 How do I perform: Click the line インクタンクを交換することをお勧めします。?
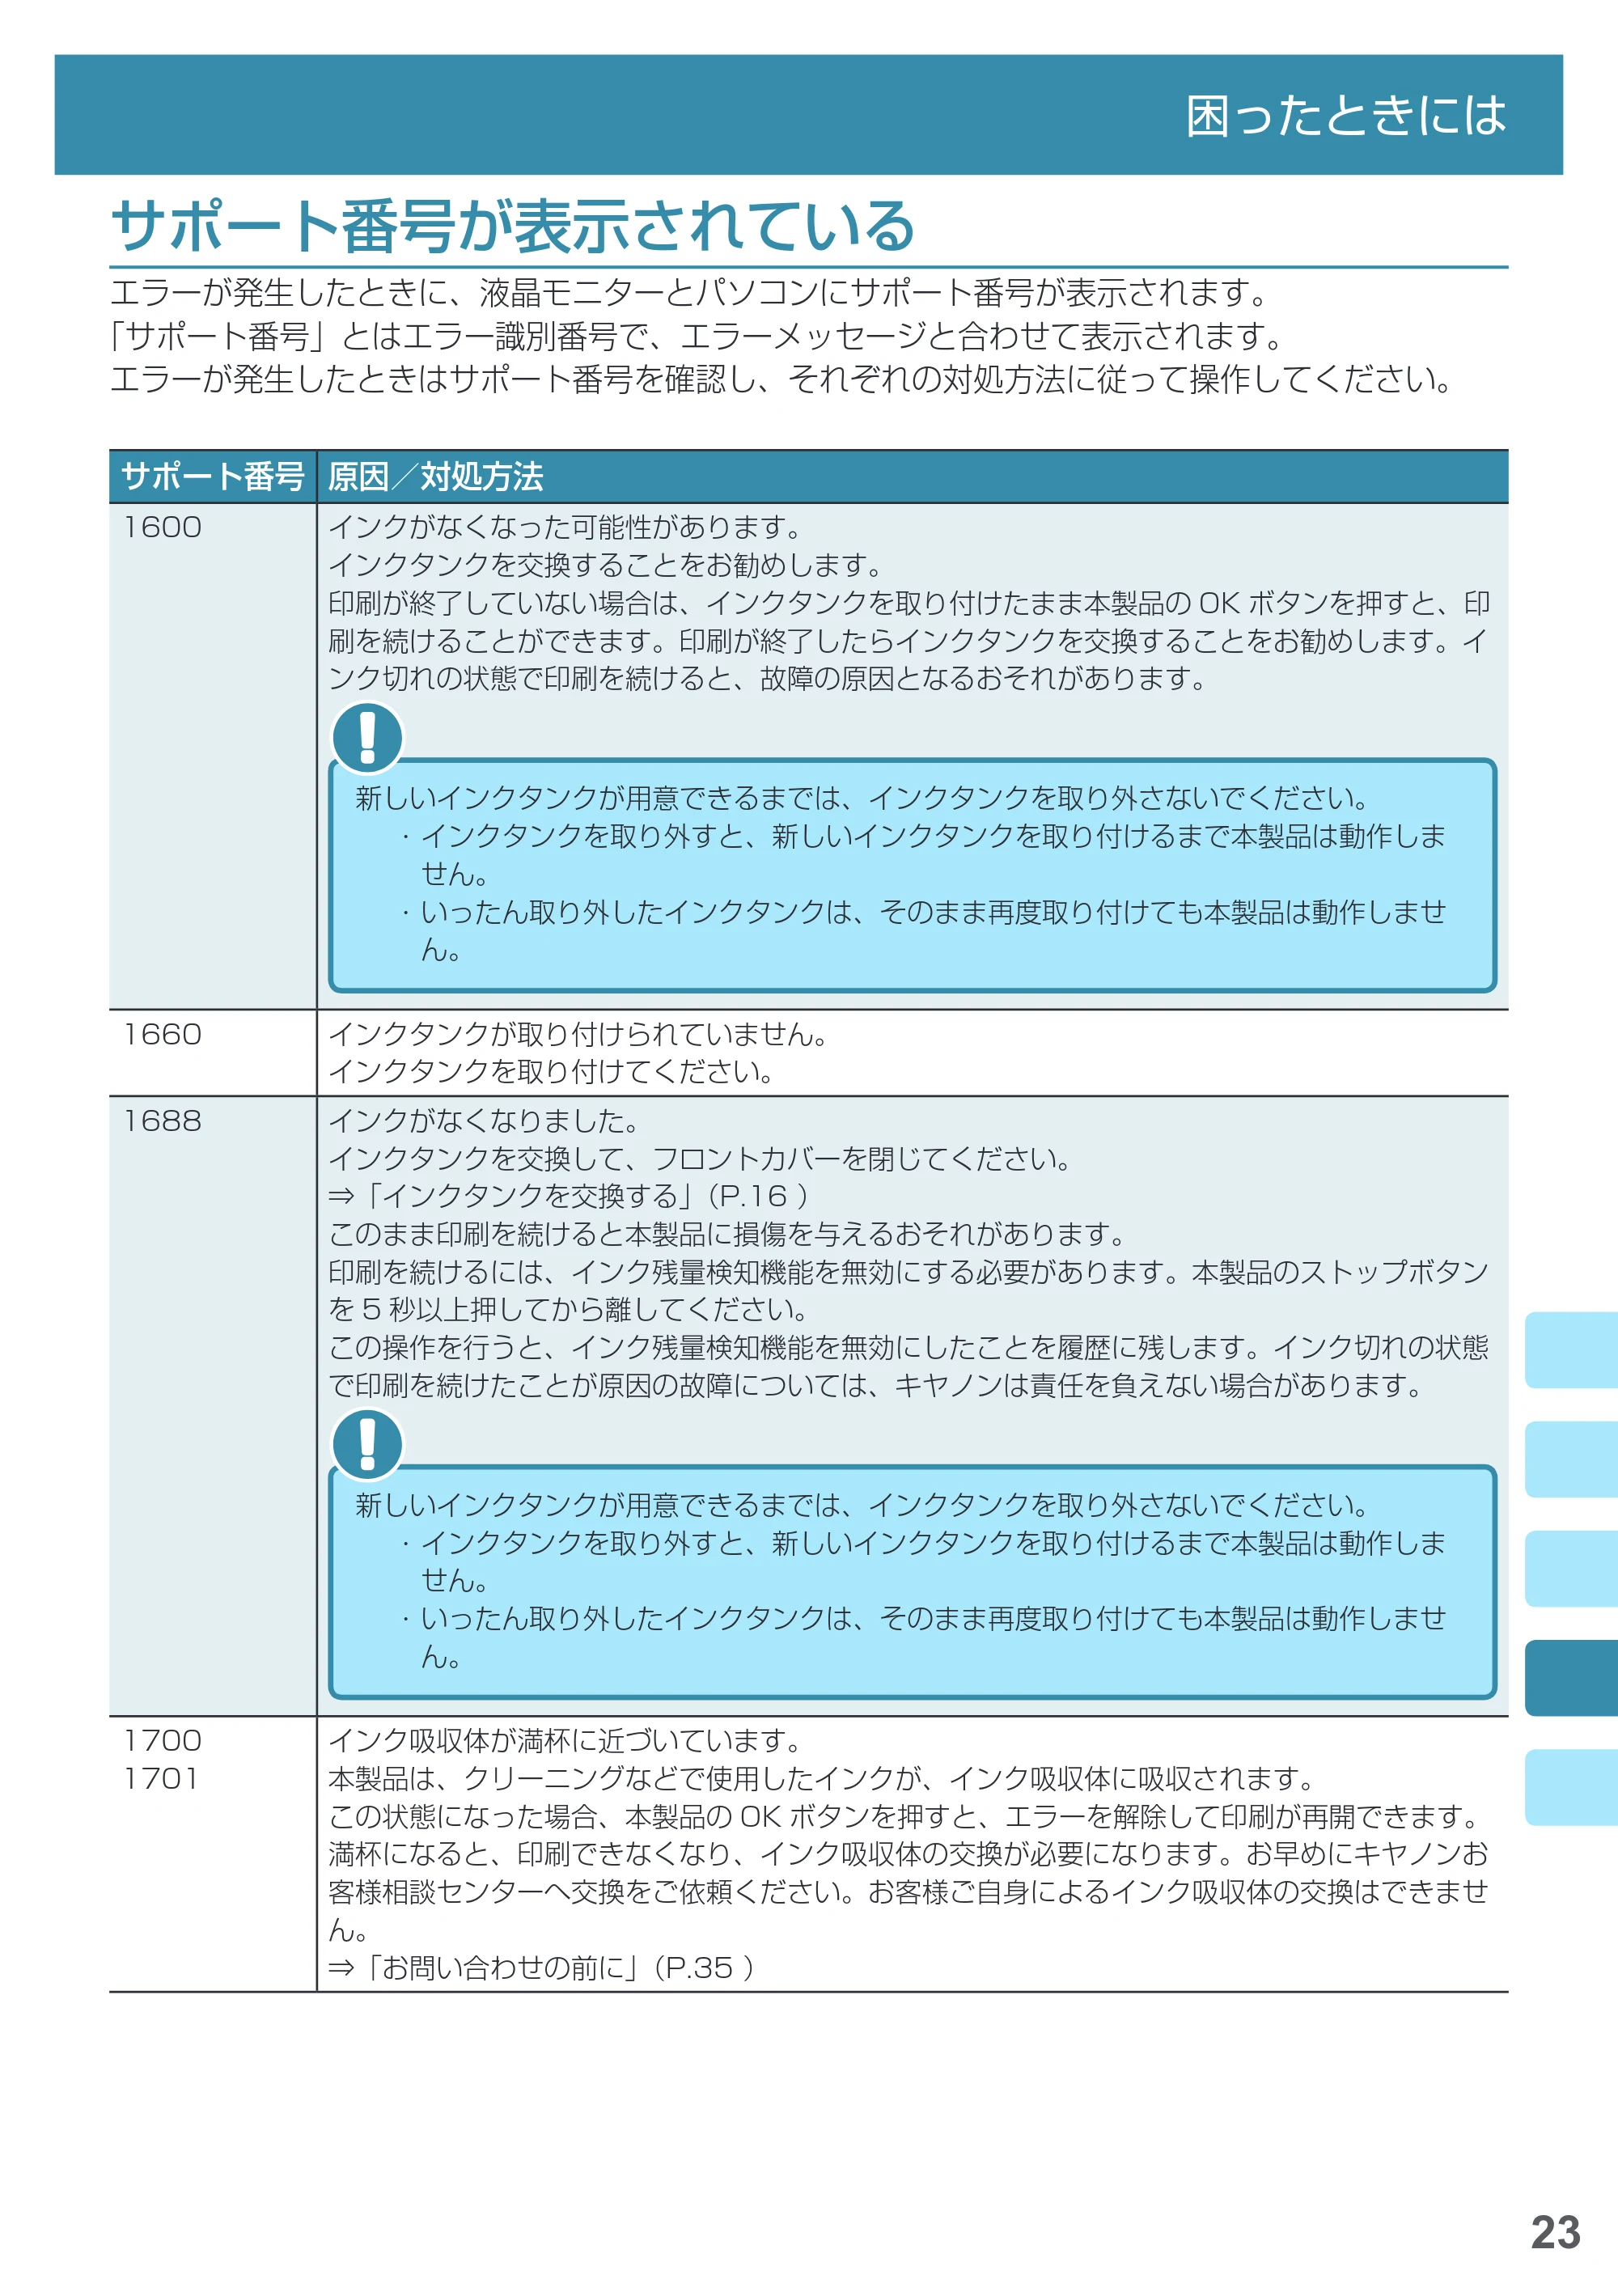coord(606,565)
